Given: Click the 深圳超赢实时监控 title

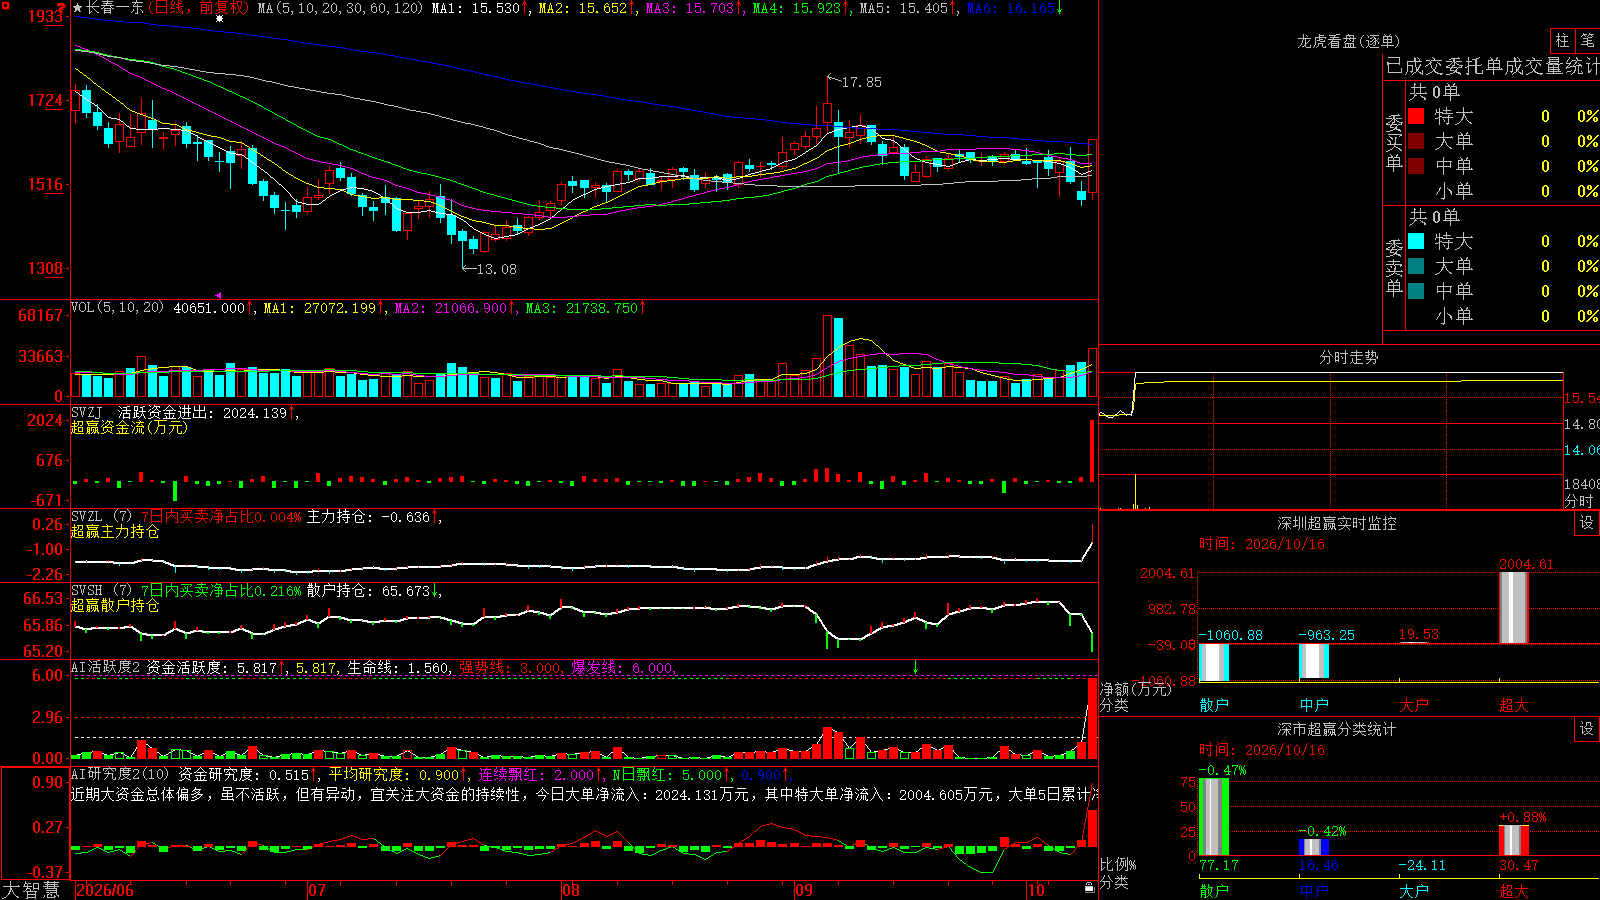Looking at the screenshot, I should pos(1336,523).
